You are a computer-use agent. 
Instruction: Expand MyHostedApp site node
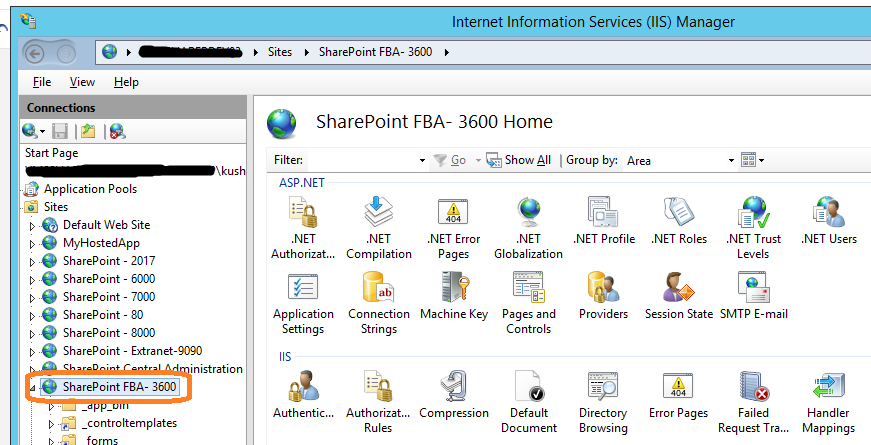click(x=32, y=244)
